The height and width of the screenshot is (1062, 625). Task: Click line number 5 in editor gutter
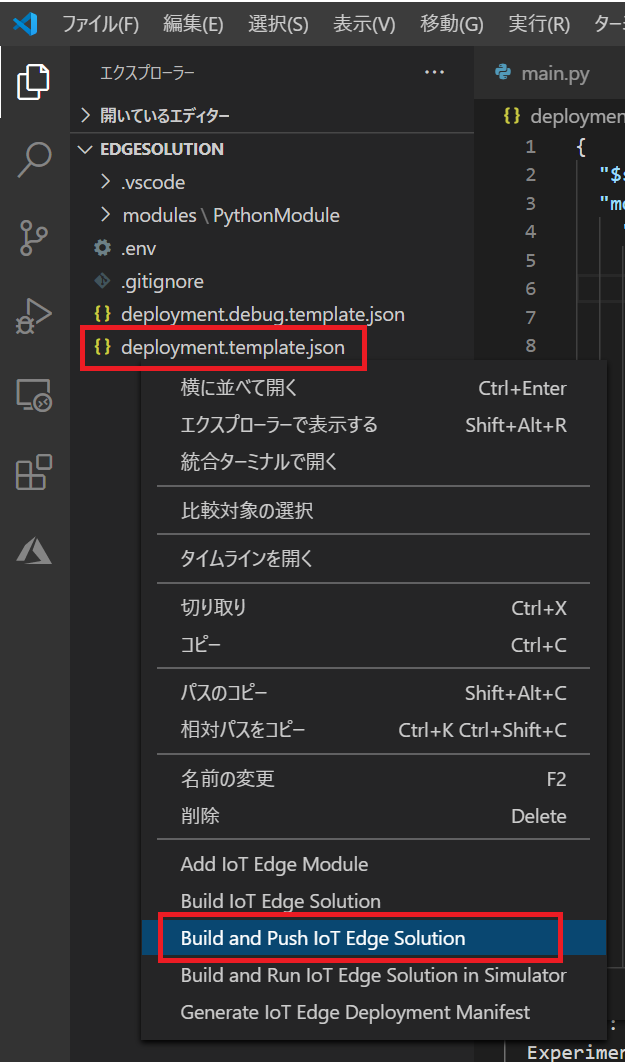pos(530,260)
